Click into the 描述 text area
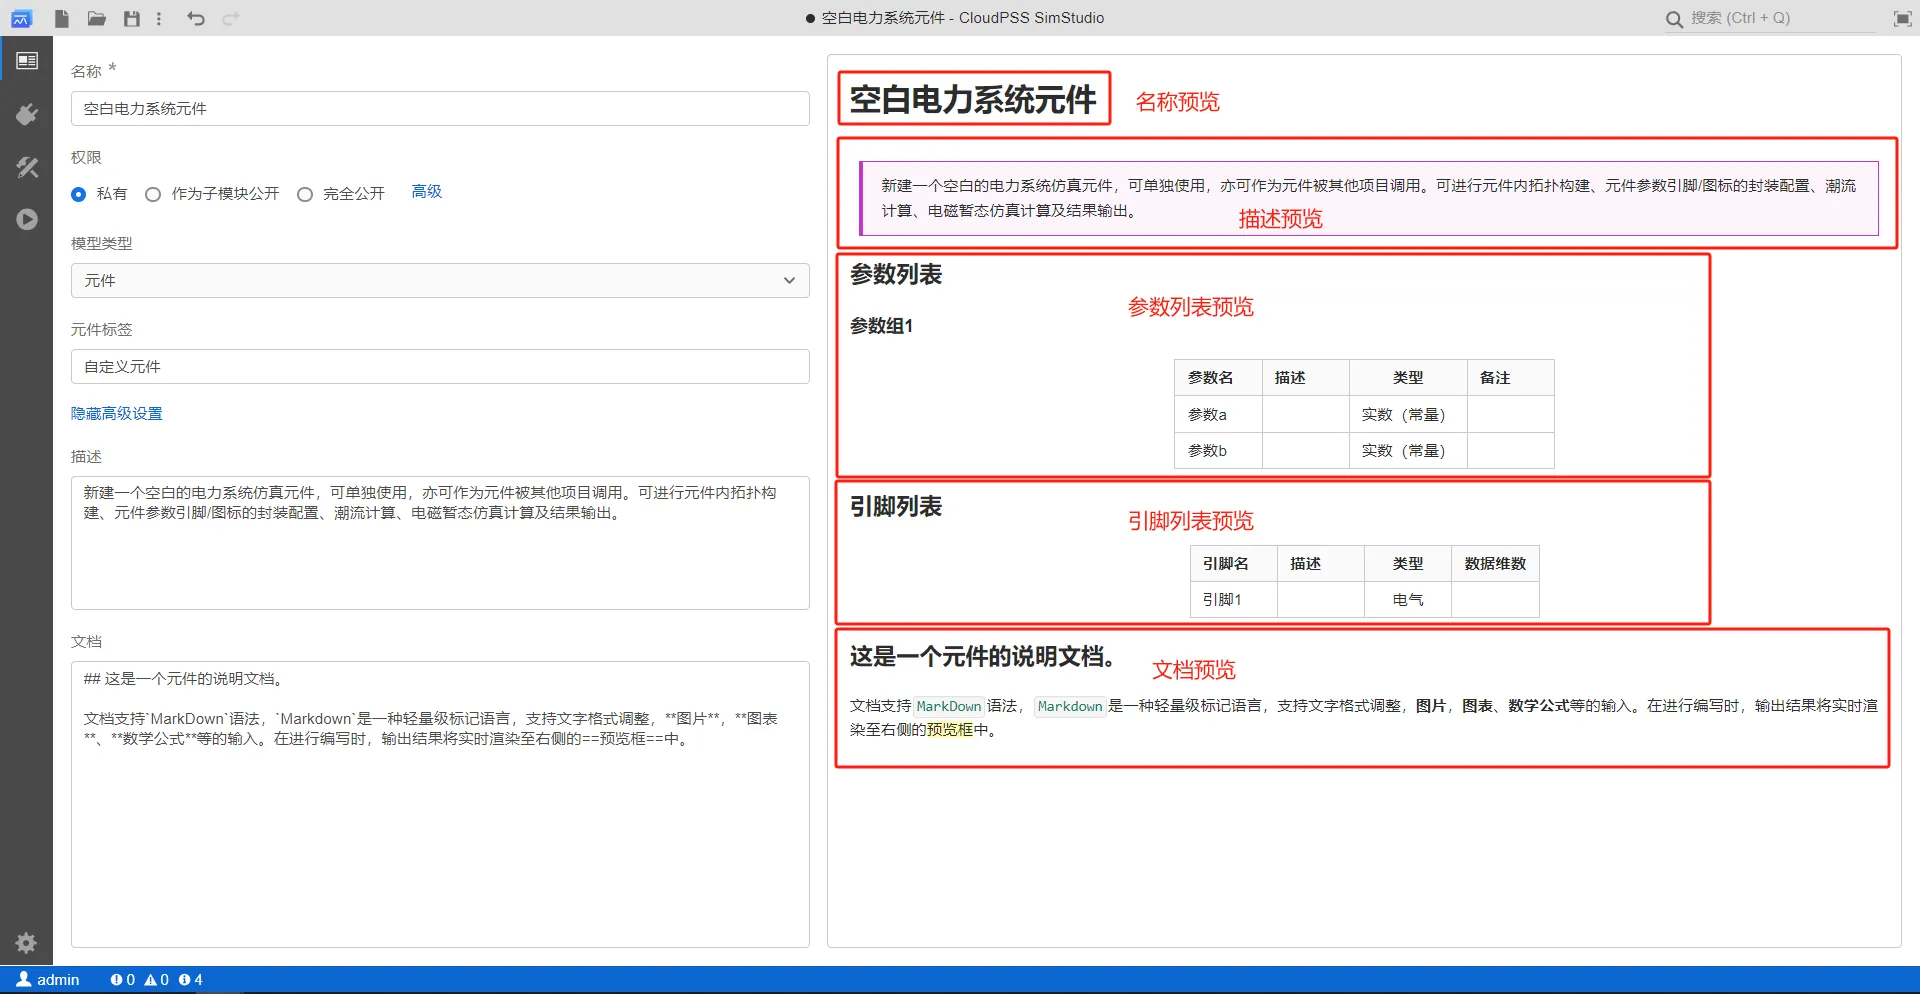This screenshot has width=1920, height=994. pyautogui.click(x=440, y=543)
